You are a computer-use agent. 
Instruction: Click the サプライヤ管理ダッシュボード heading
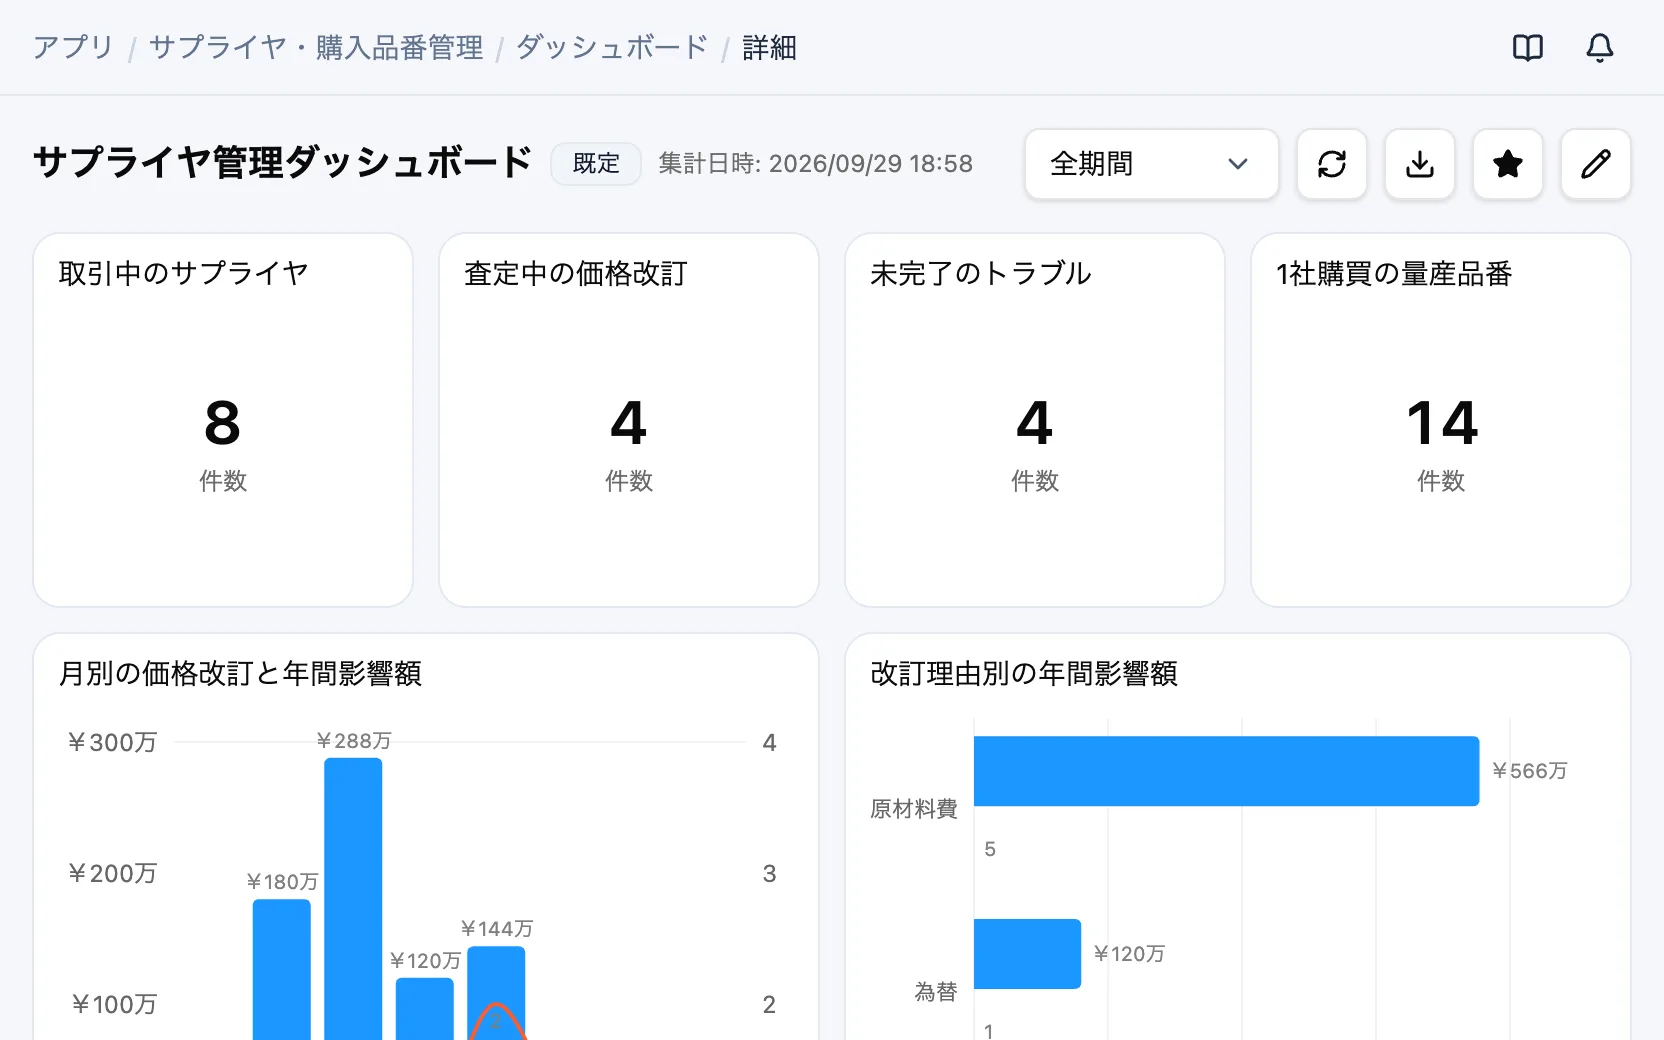coord(282,163)
